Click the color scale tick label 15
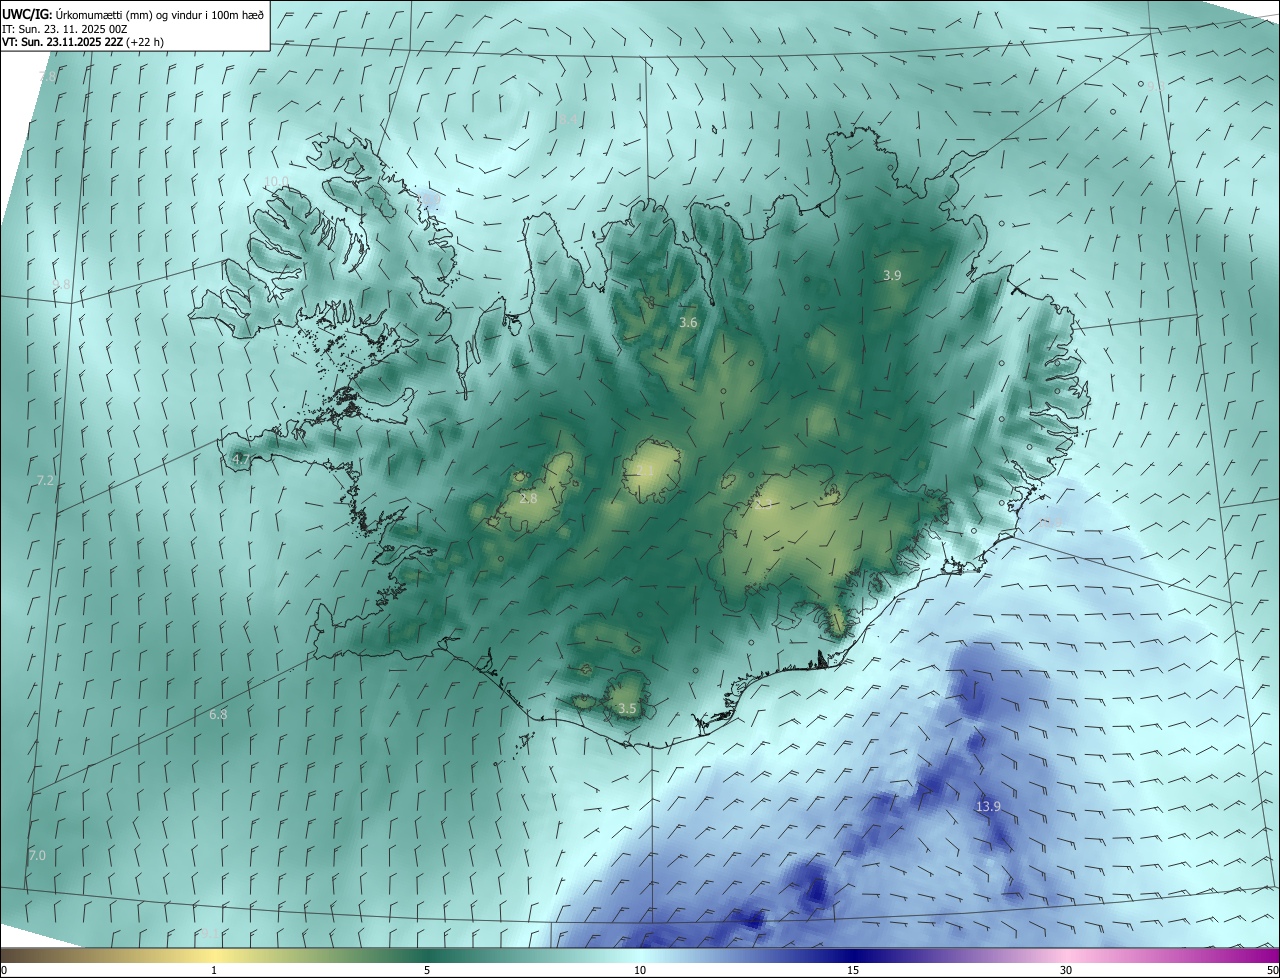The image size is (1280, 978). coord(853,970)
